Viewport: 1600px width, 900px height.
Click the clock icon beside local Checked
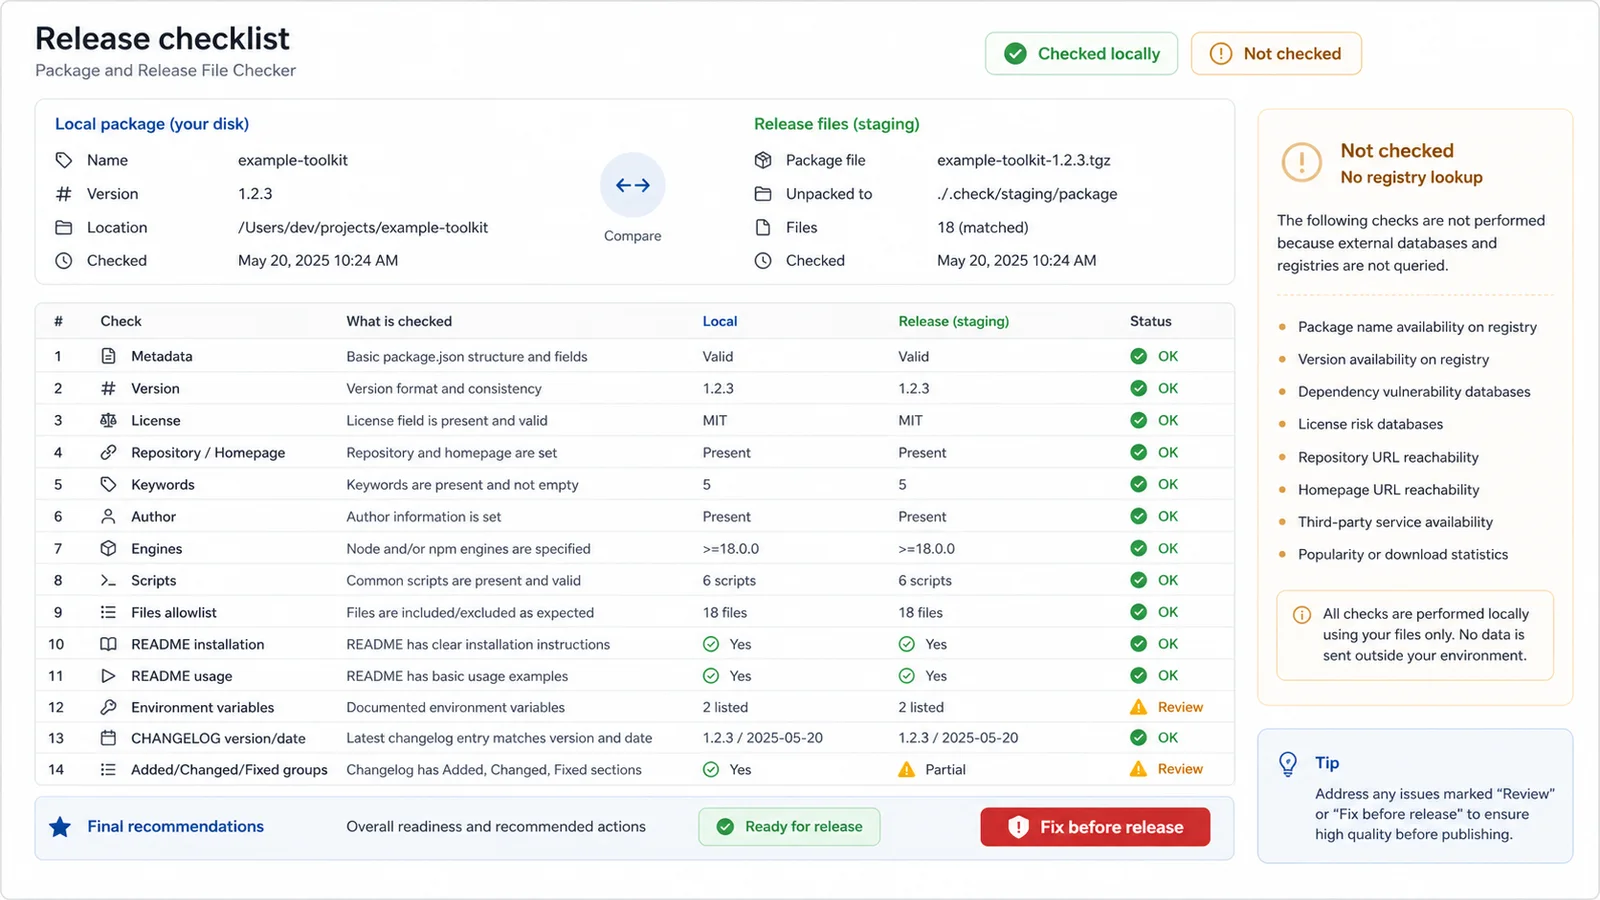64,261
